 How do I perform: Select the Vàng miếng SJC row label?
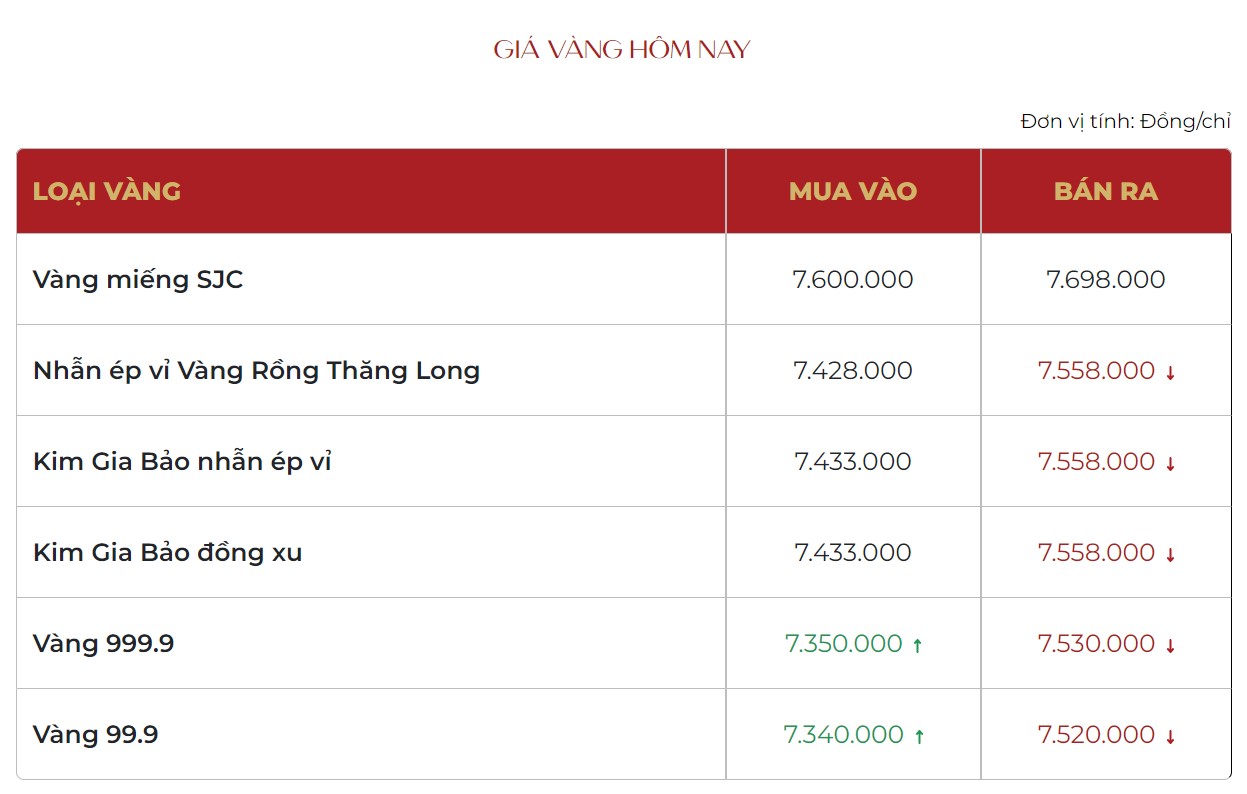click(138, 279)
